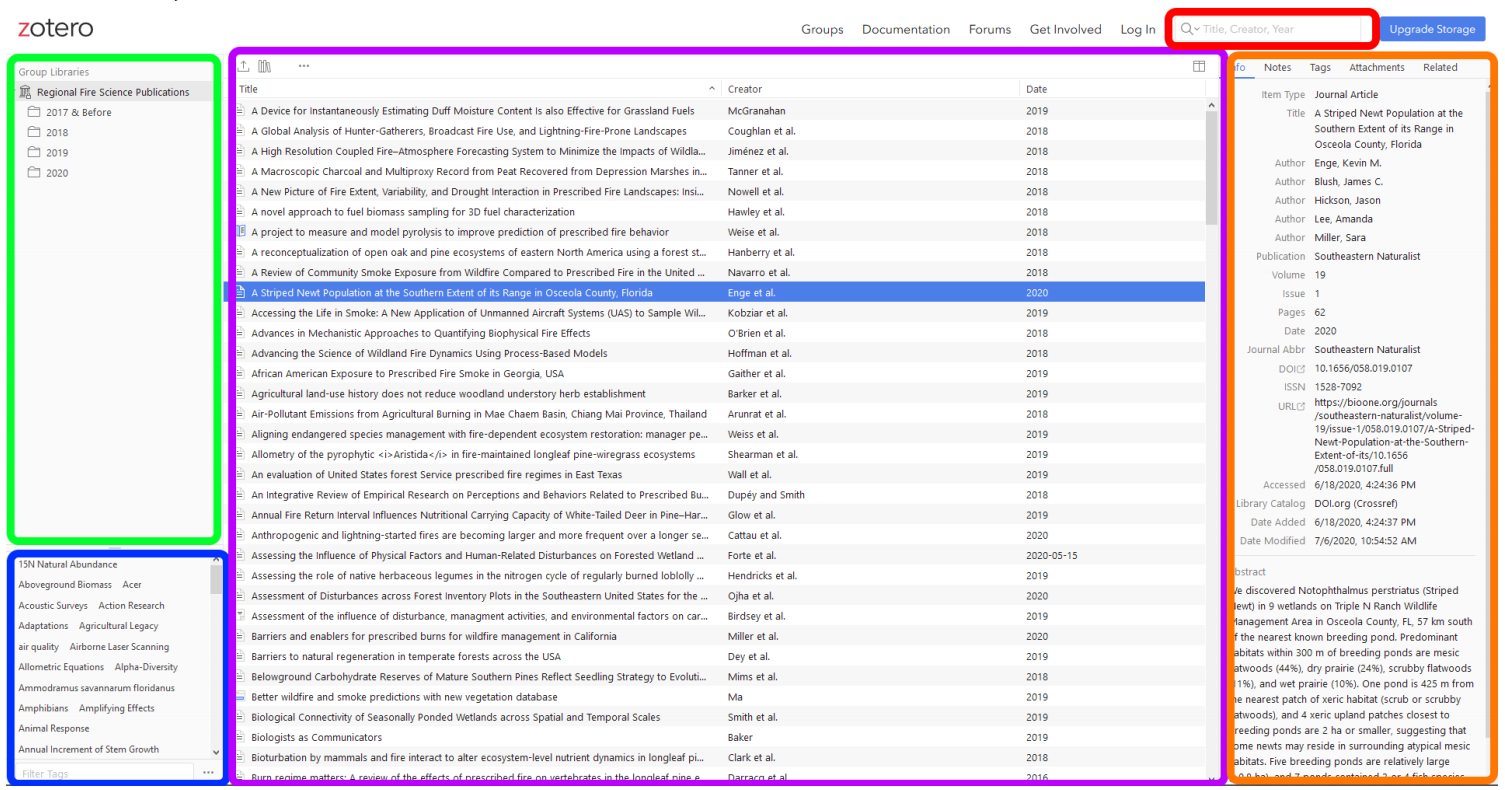This screenshot has width=1505, height=790.
Task: Open the 2020 collection
Action: click(57, 173)
